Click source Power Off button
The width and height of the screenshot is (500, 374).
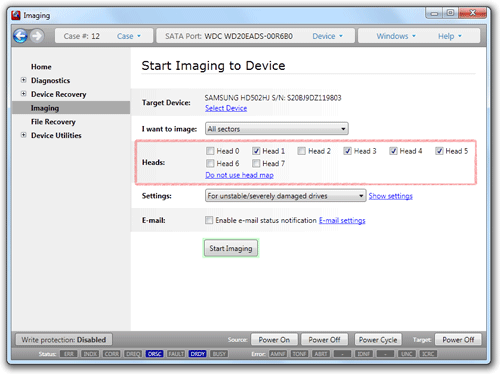(x=324, y=340)
